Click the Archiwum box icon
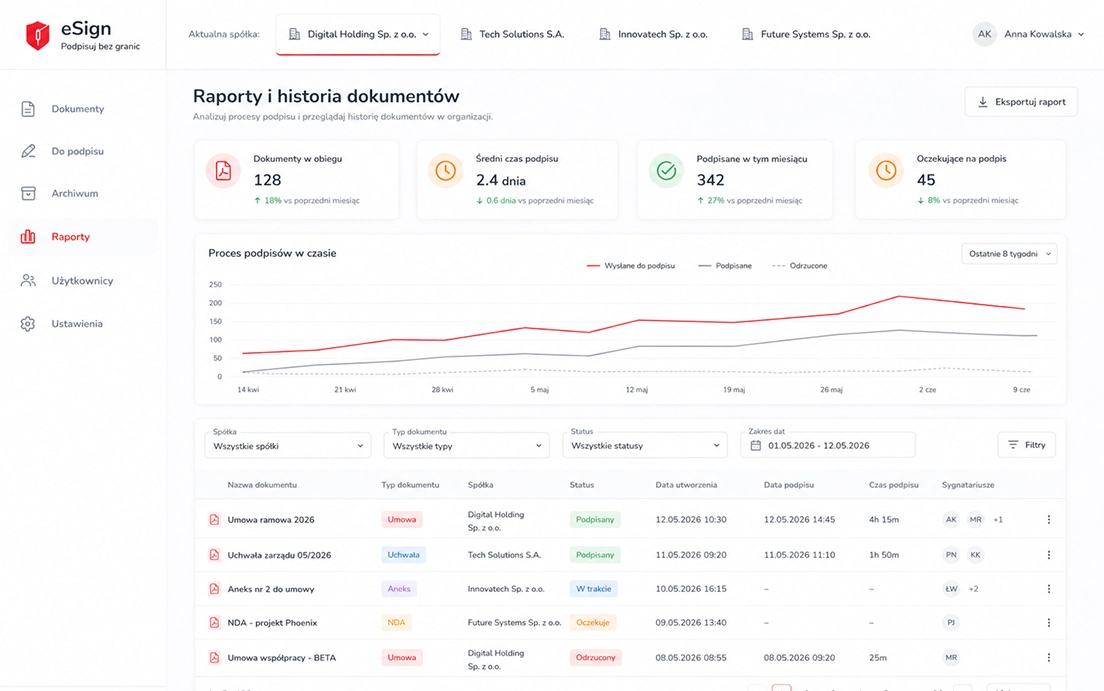Screen dimensions: 1104x691 click(28, 194)
